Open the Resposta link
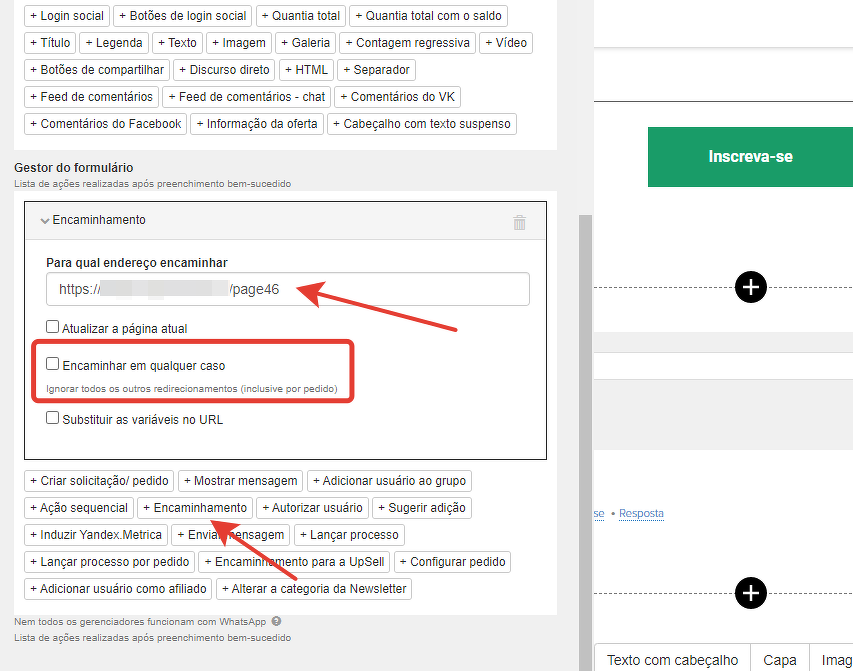 (641, 514)
